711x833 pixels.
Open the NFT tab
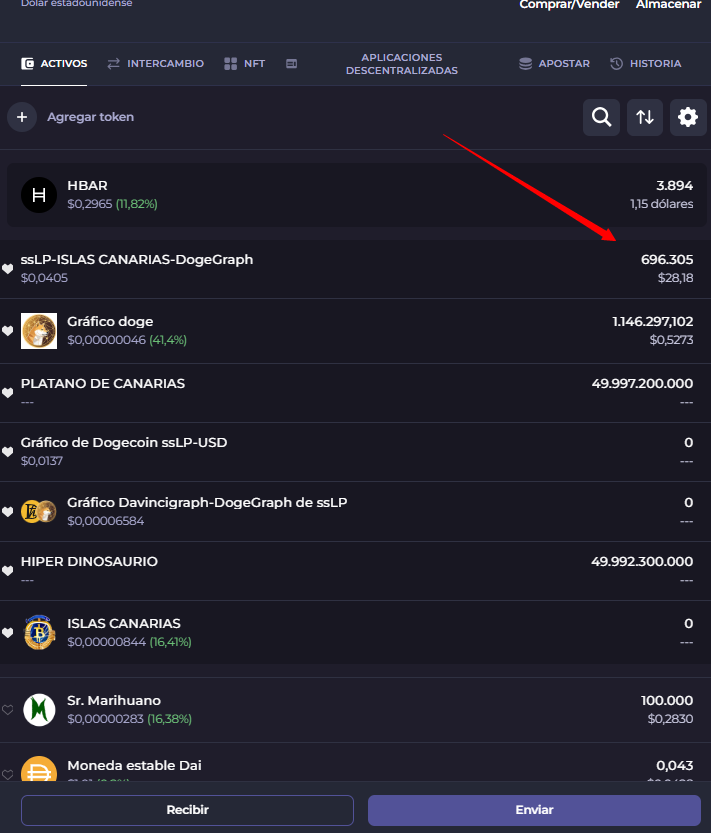click(244, 64)
